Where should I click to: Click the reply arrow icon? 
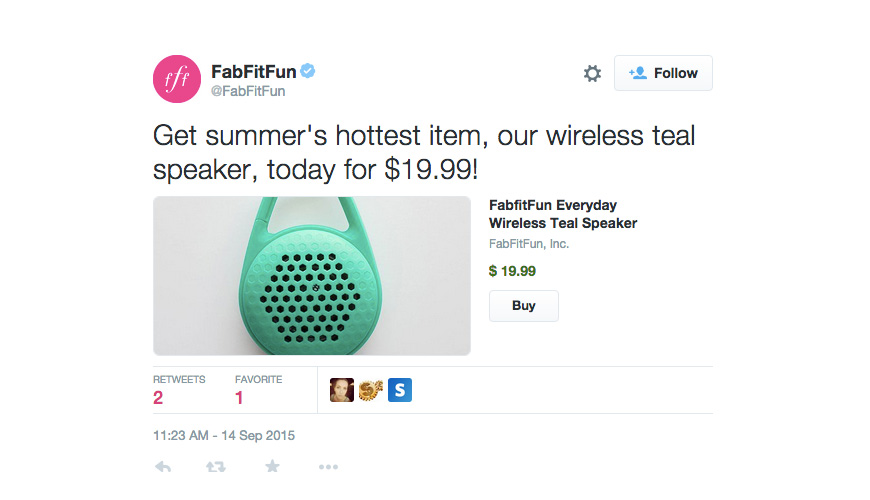[x=163, y=467]
